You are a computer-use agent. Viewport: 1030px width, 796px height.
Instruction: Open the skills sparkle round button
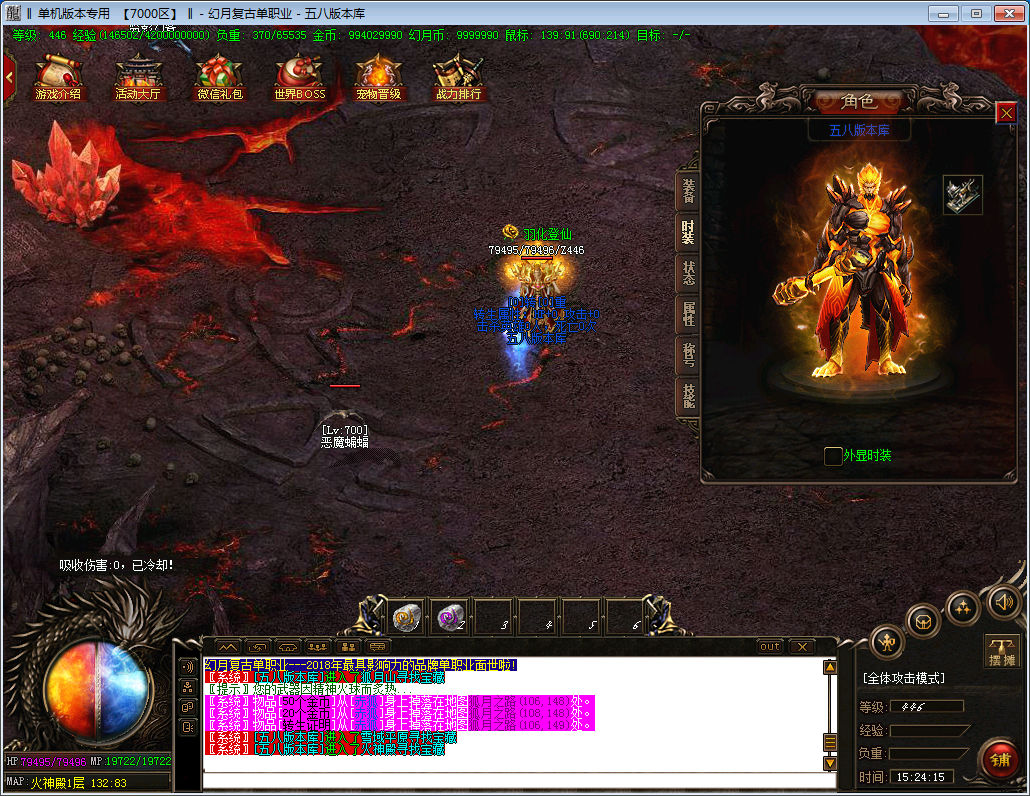pyautogui.click(x=963, y=608)
